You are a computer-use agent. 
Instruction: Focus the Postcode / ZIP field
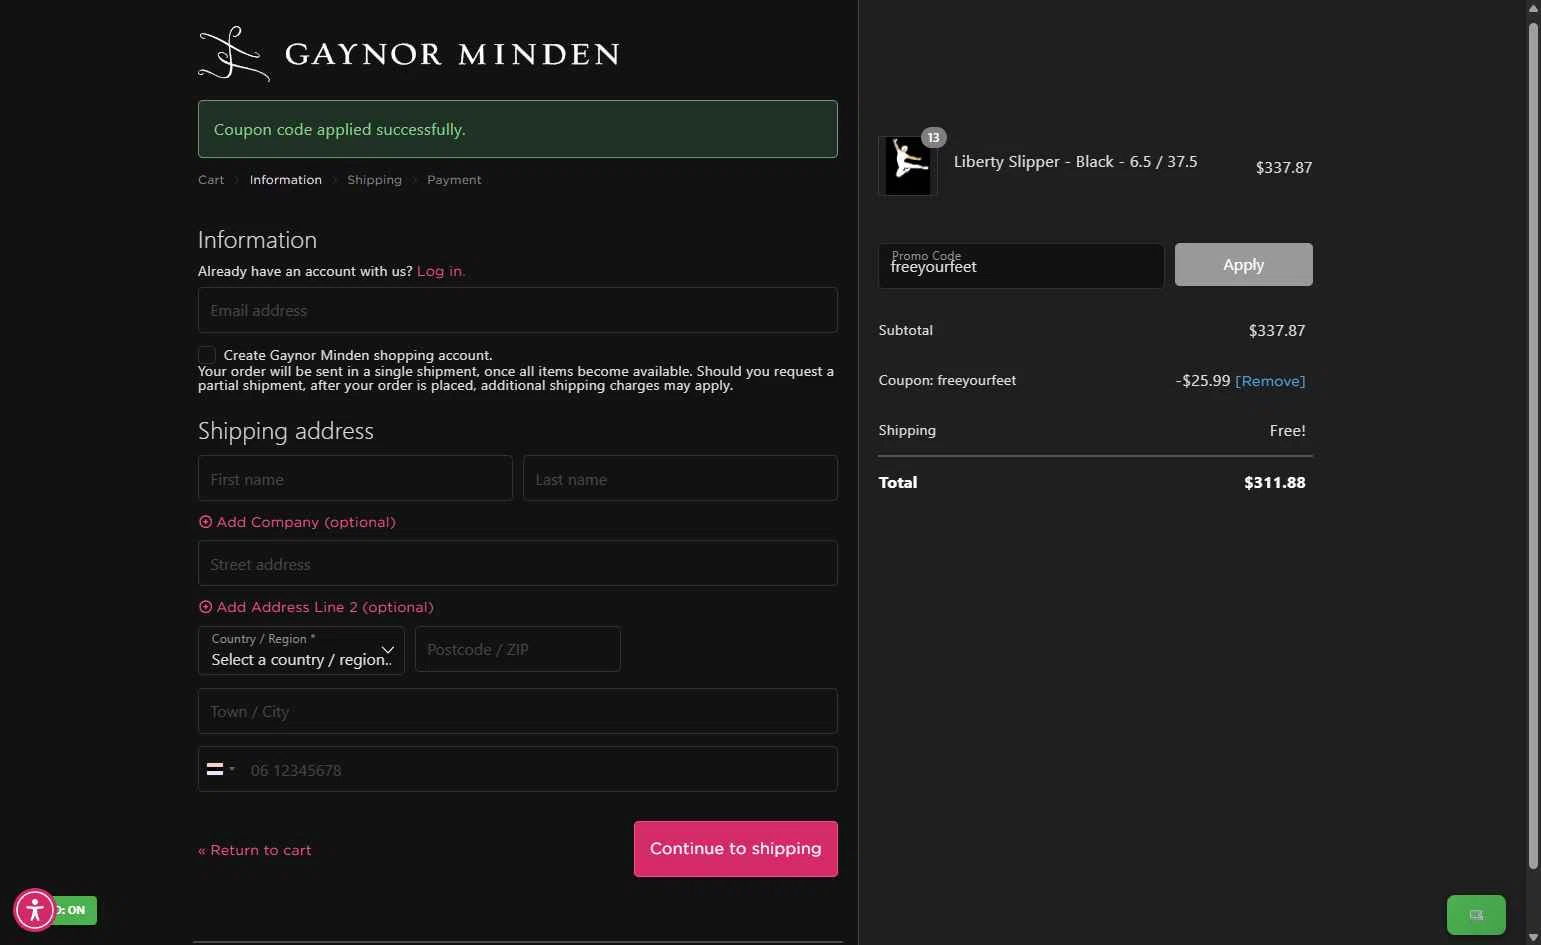(x=518, y=649)
